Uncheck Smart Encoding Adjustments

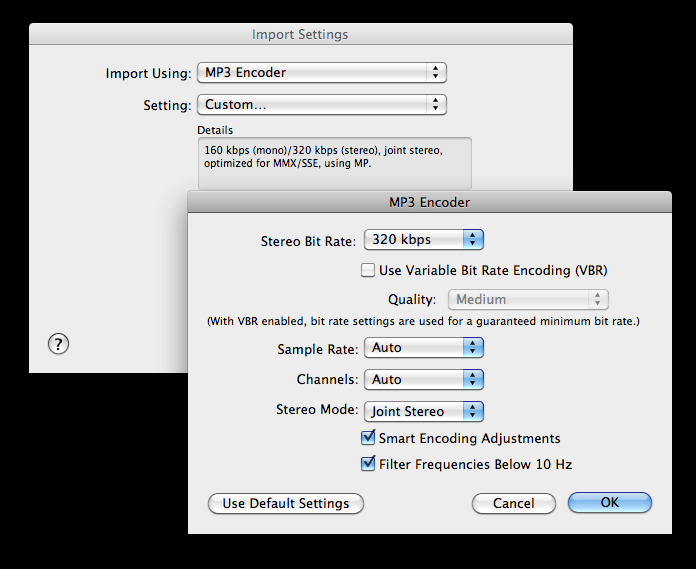[368, 438]
